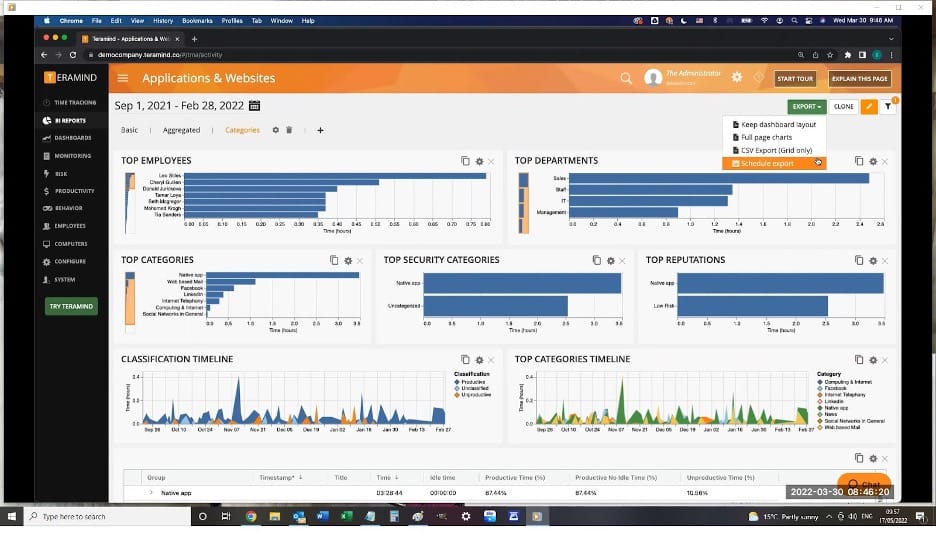Copy the Top Employees widget
This screenshot has height=548, width=936.
coord(465,161)
